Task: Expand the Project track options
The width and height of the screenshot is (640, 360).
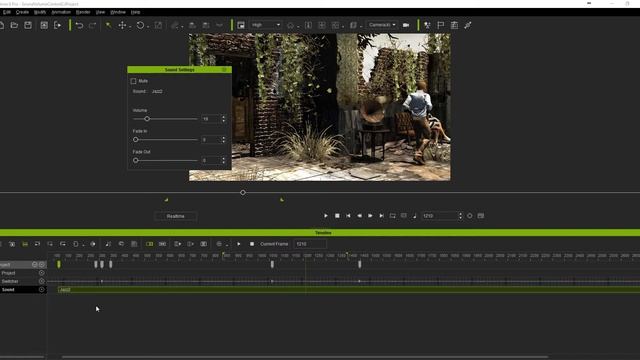Action: pyautogui.click(x=41, y=273)
